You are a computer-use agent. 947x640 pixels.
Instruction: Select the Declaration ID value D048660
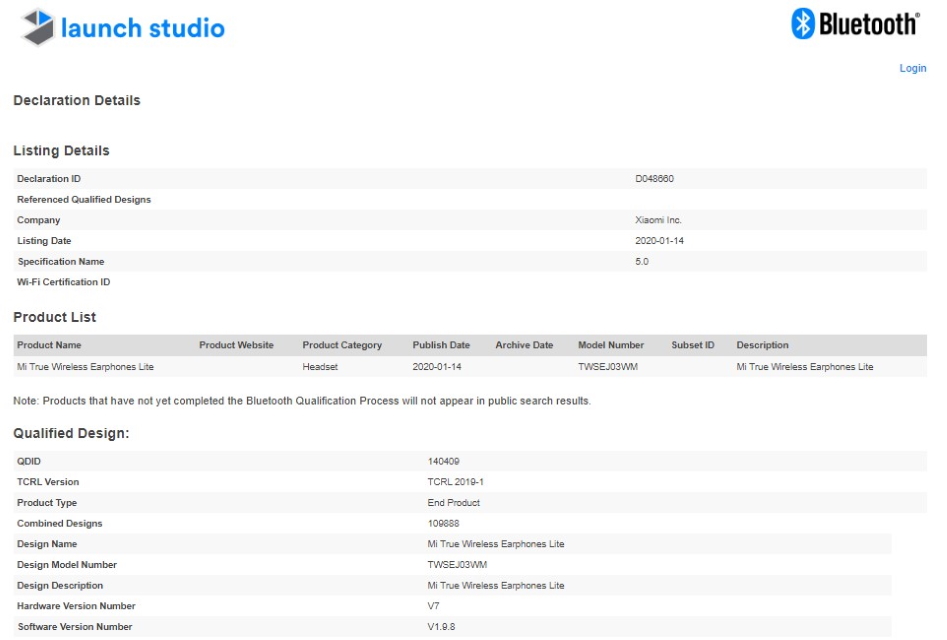point(658,179)
